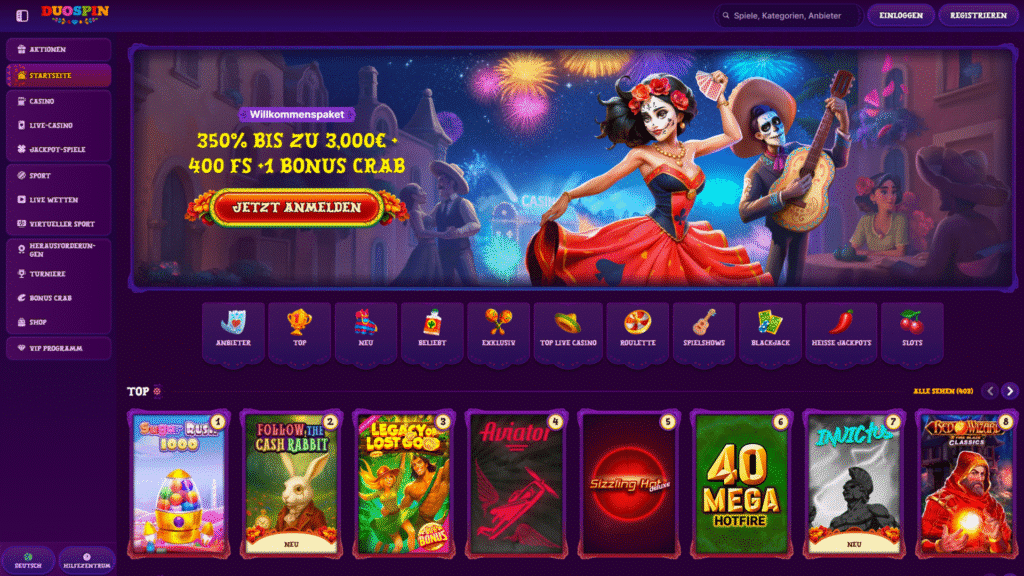Click the Registrieren button
The image size is (1024, 576).
coord(978,15)
